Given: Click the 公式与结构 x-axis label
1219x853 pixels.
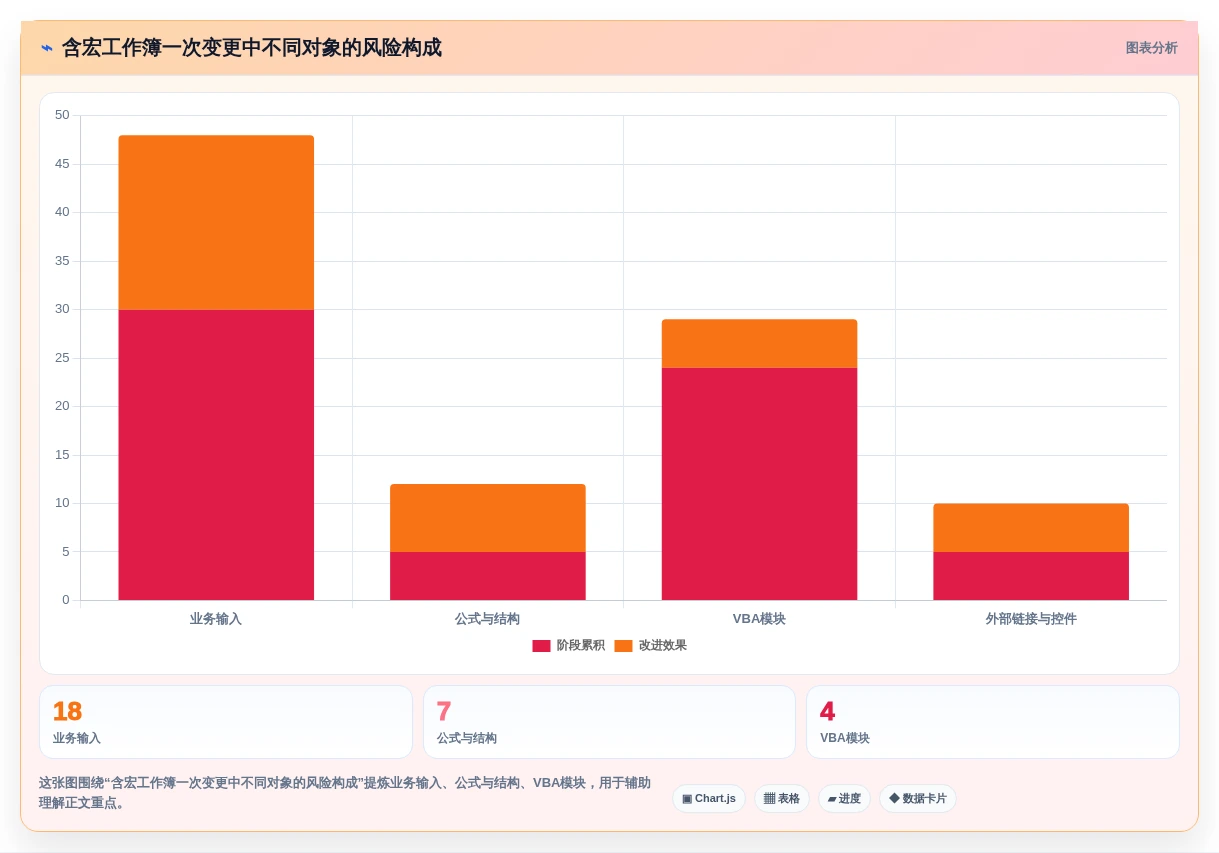Looking at the screenshot, I should click(488, 619).
